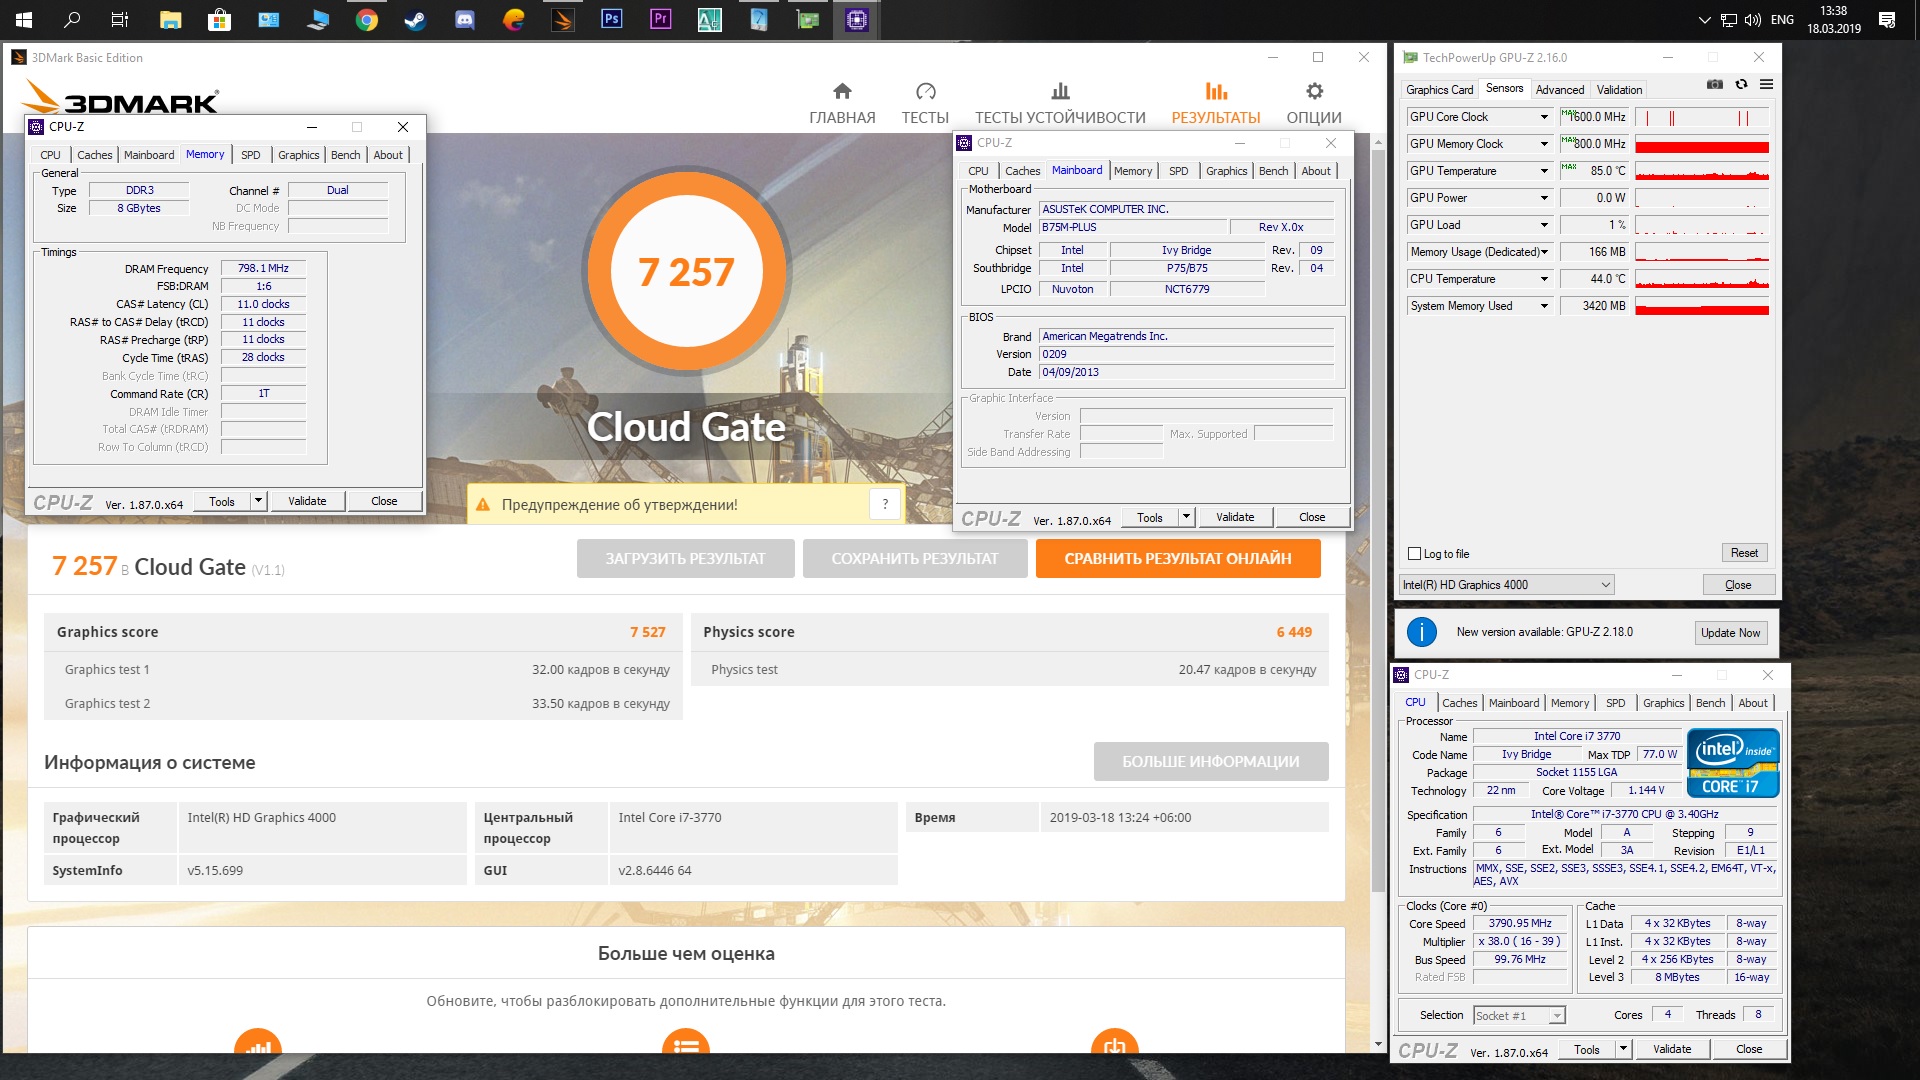Click GPU-Z screenshot camera icon
The width and height of the screenshot is (1920, 1080).
point(1715,85)
